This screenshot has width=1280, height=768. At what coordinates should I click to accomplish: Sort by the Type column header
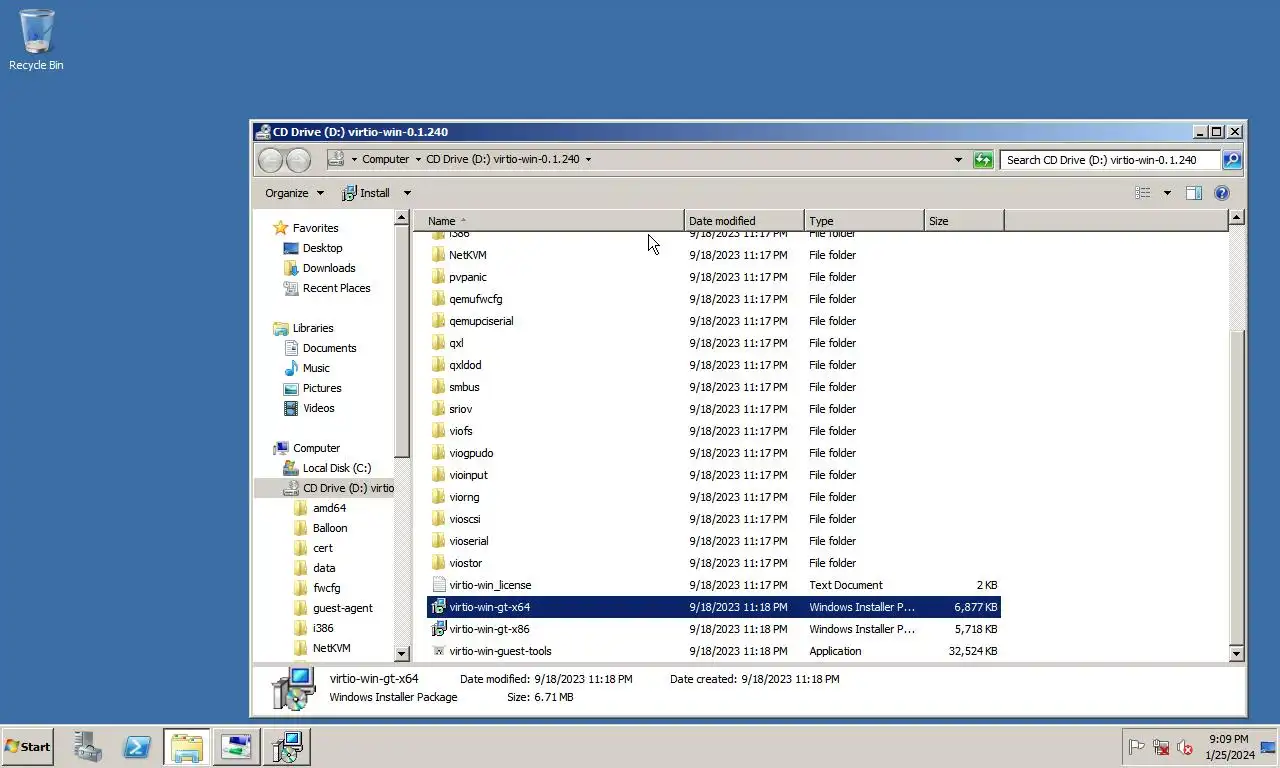click(864, 221)
